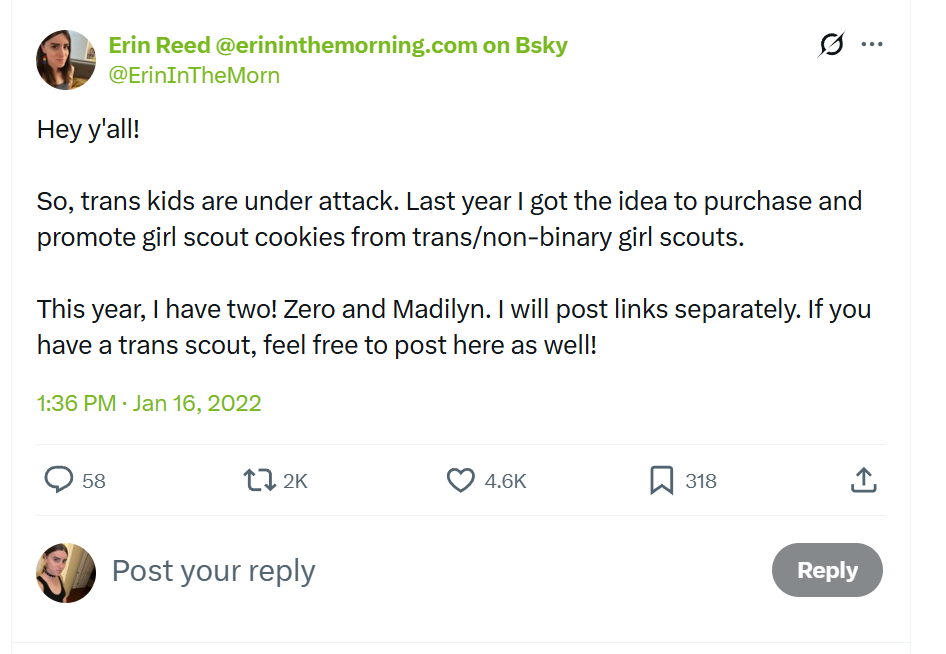View the 58 replies count
The width and height of the screenshot is (946, 654).
[x=94, y=481]
